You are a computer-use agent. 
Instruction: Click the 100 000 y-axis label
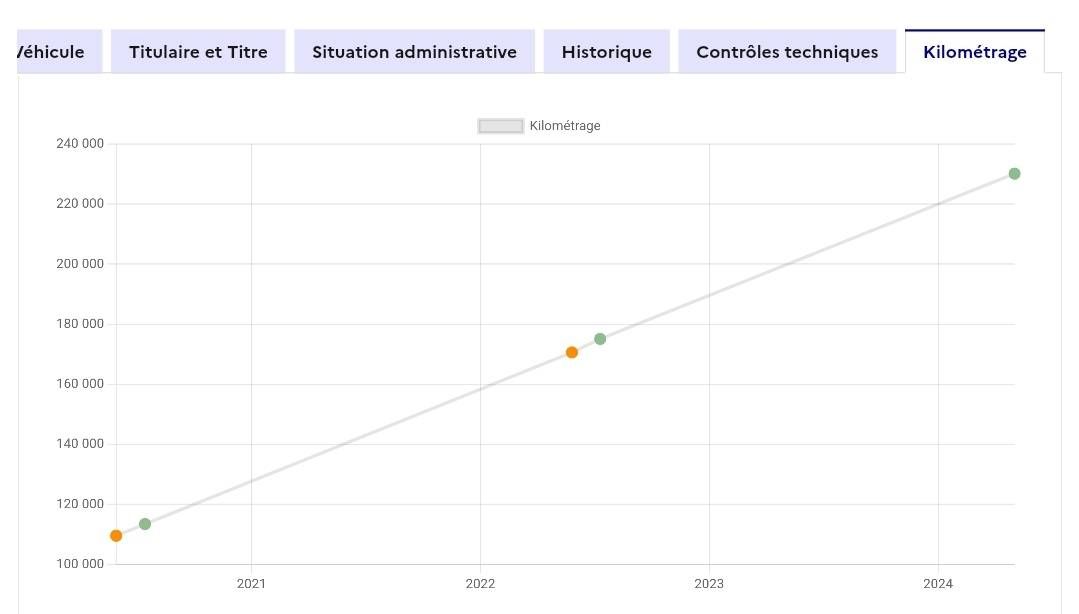[80, 564]
